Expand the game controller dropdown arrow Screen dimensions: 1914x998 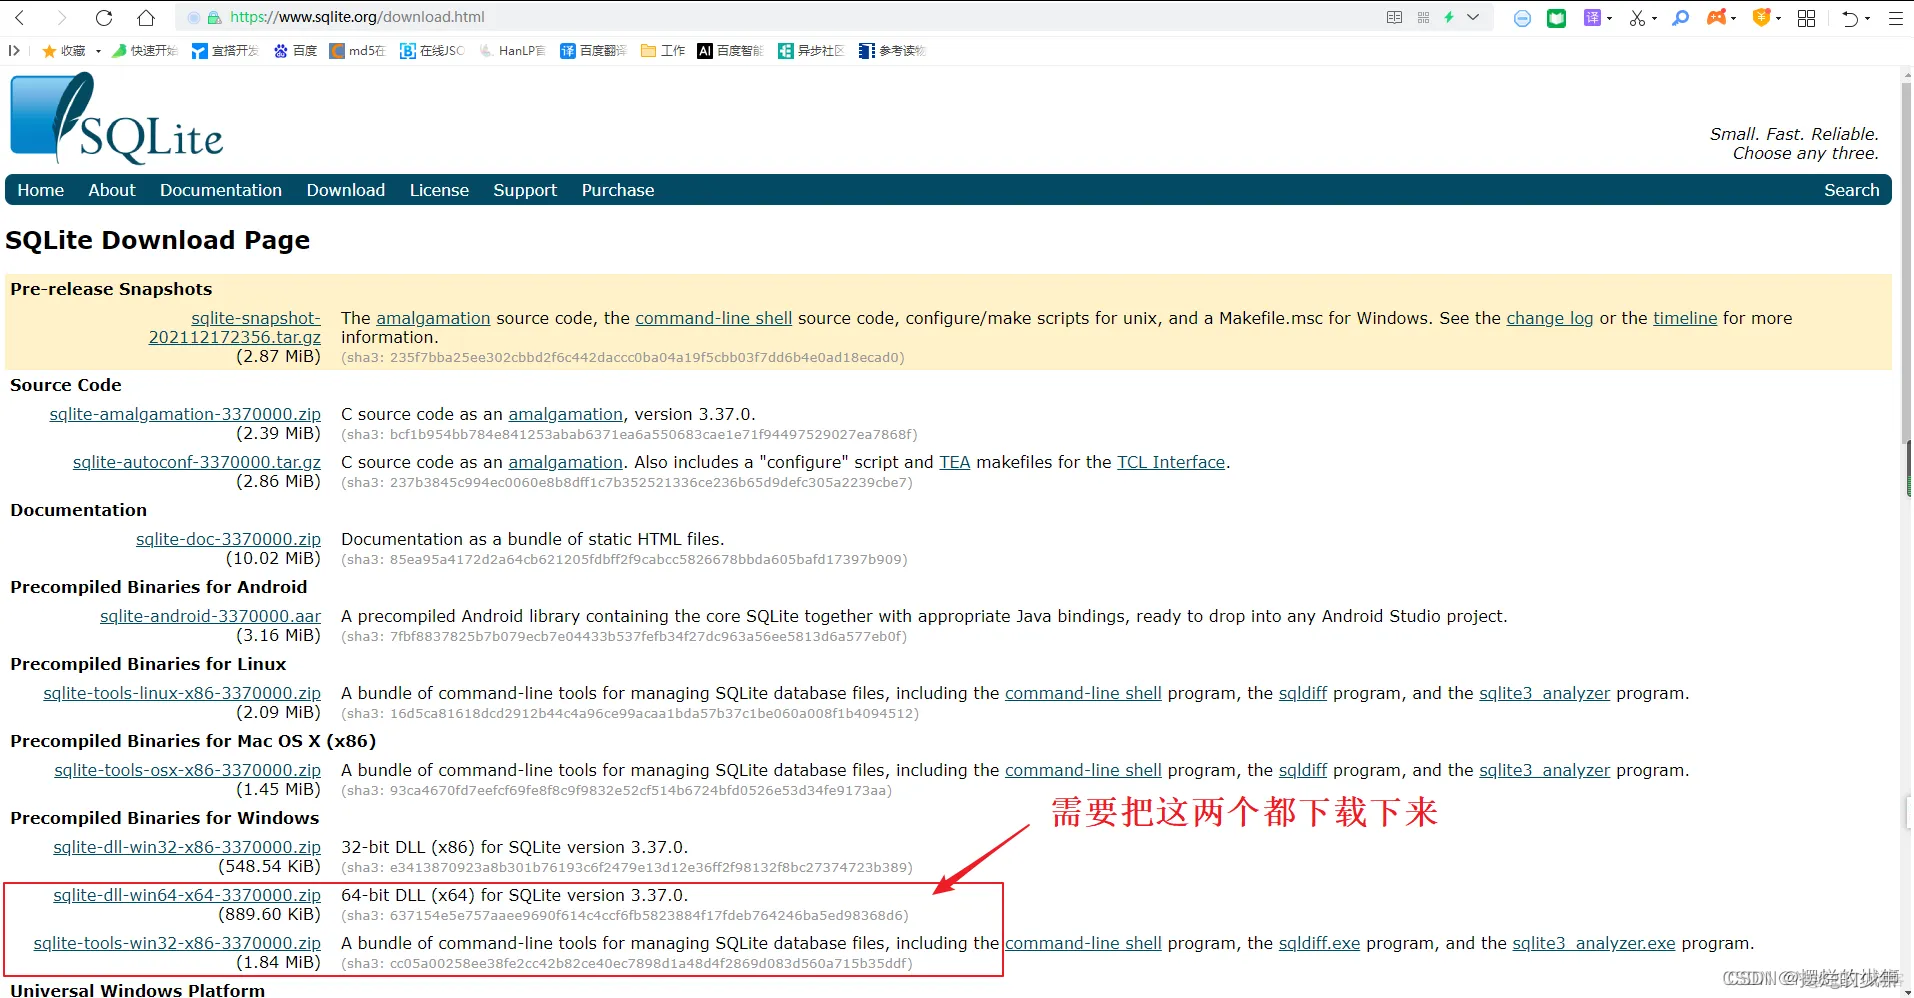(1733, 19)
